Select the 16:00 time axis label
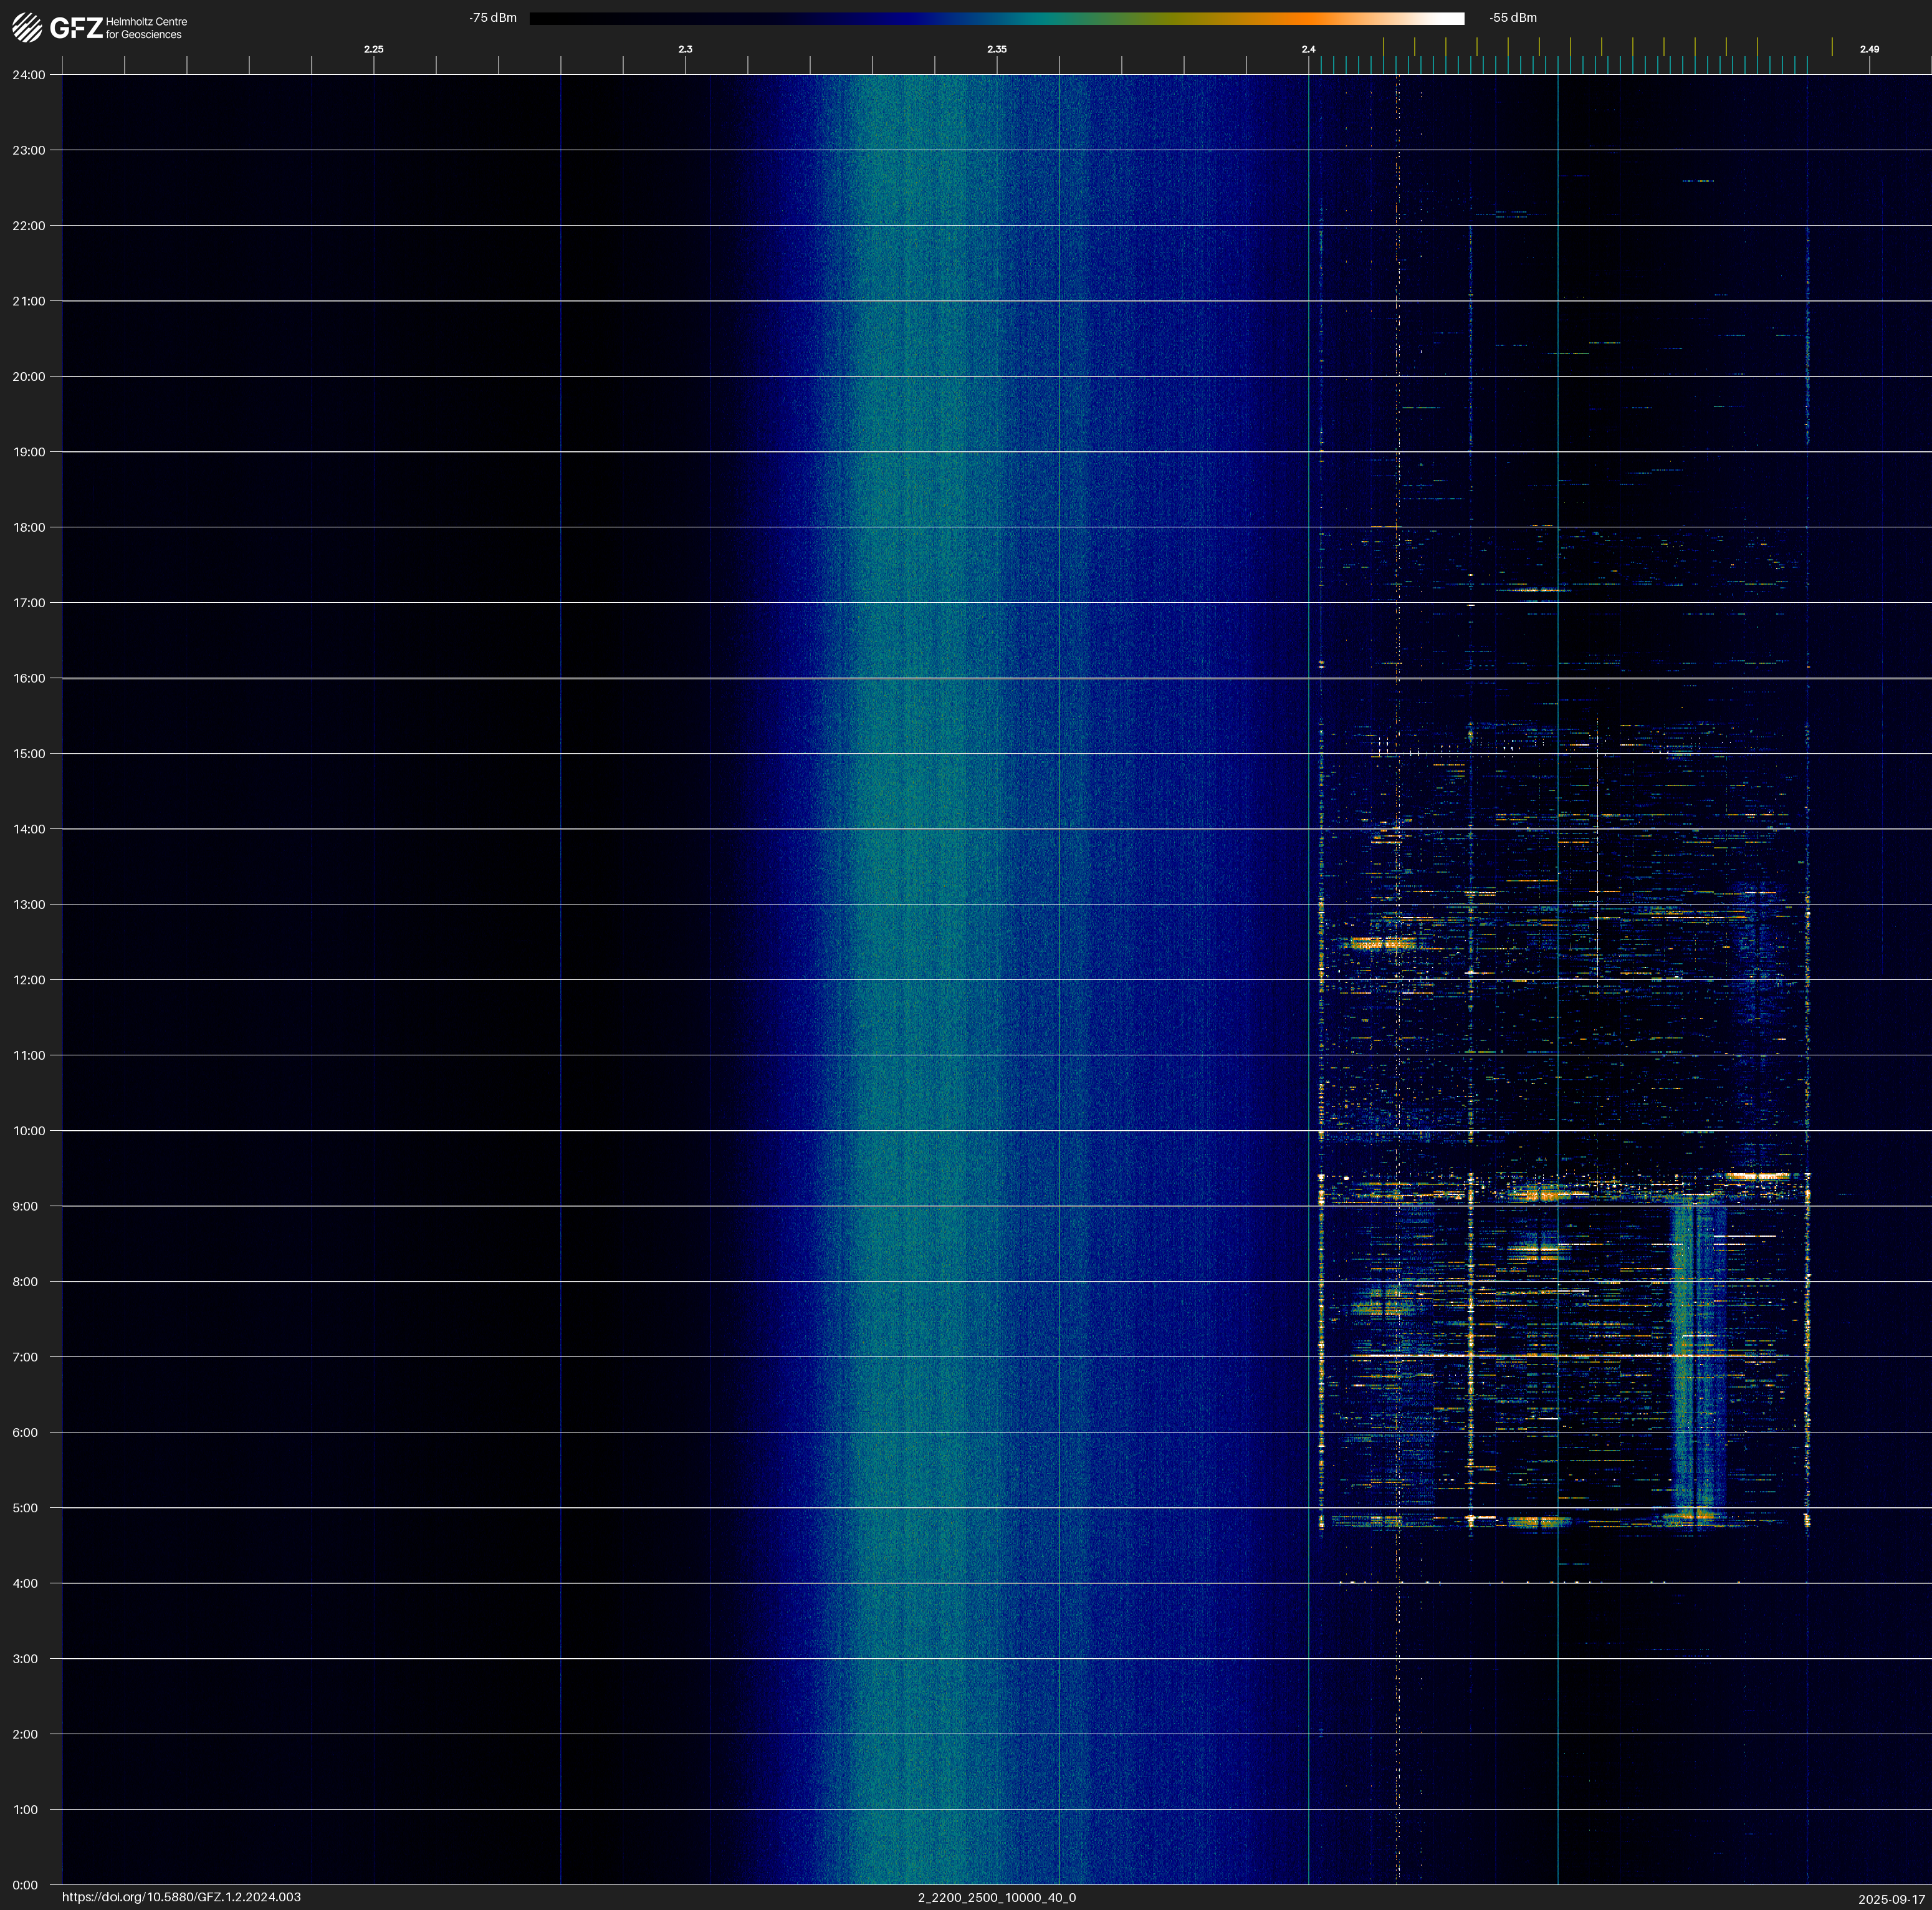This screenshot has width=1932, height=1910. (29, 678)
